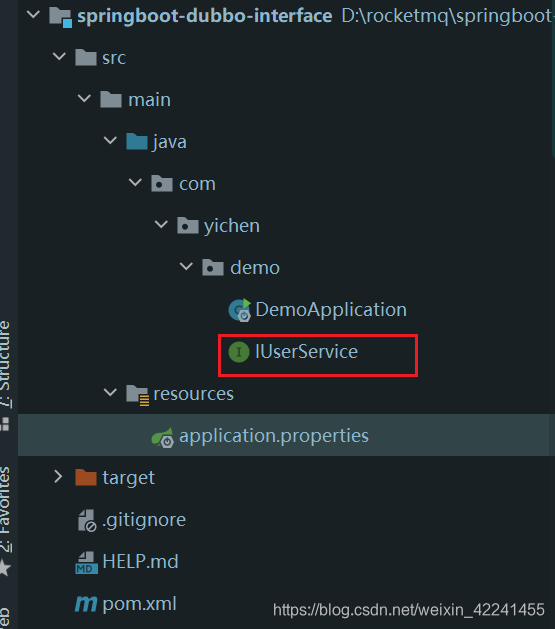This screenshot has width=555, height=629.
Task: Open the IUserService interface
Action: (306, 352)
